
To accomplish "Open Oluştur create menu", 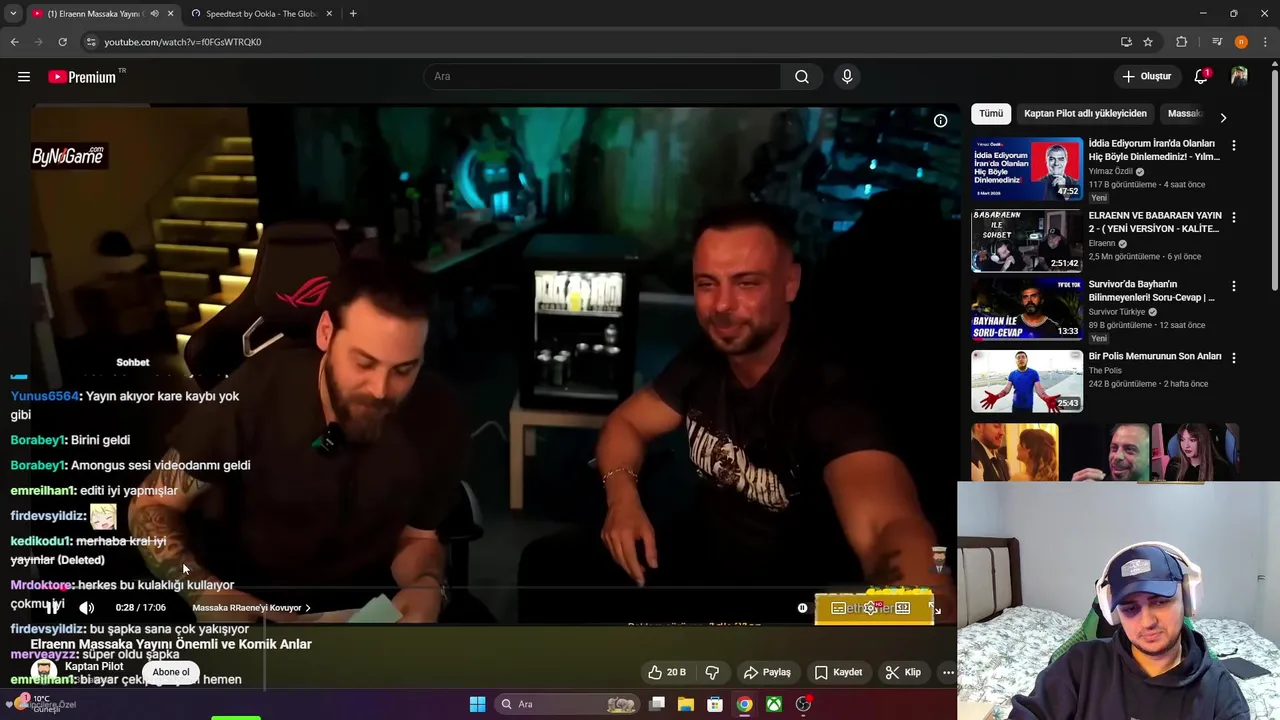I will 1146,77.
